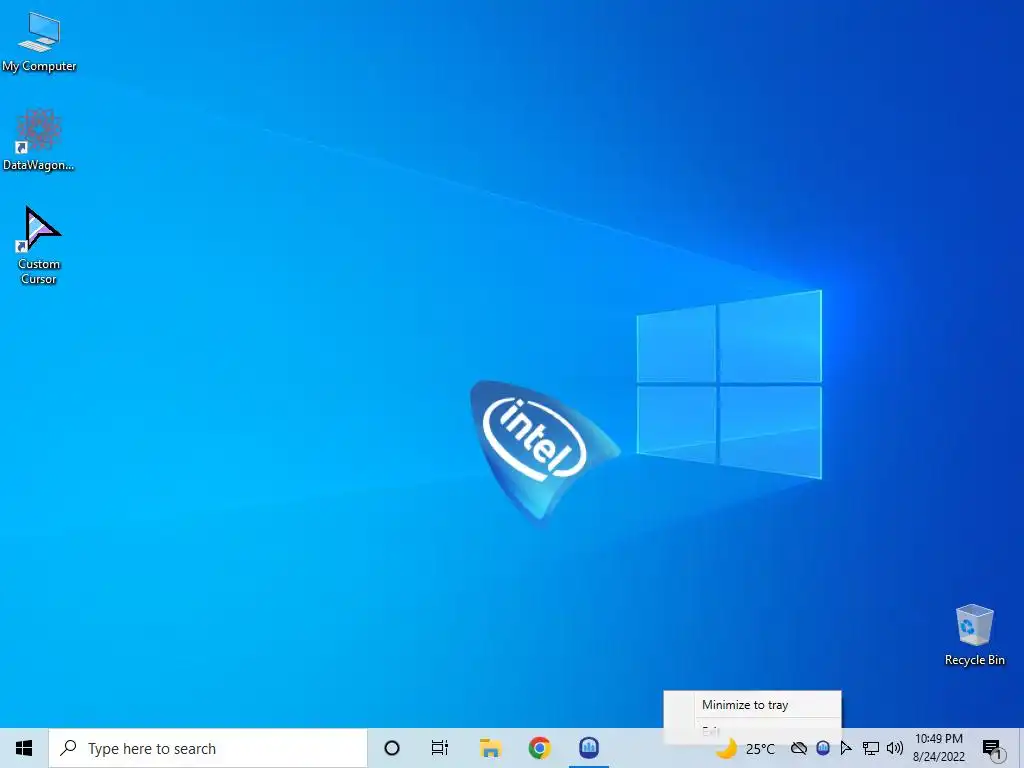Open the Action Center notifications icon
The height and width of the screenshot is (768, 1024).
[992, 749]
